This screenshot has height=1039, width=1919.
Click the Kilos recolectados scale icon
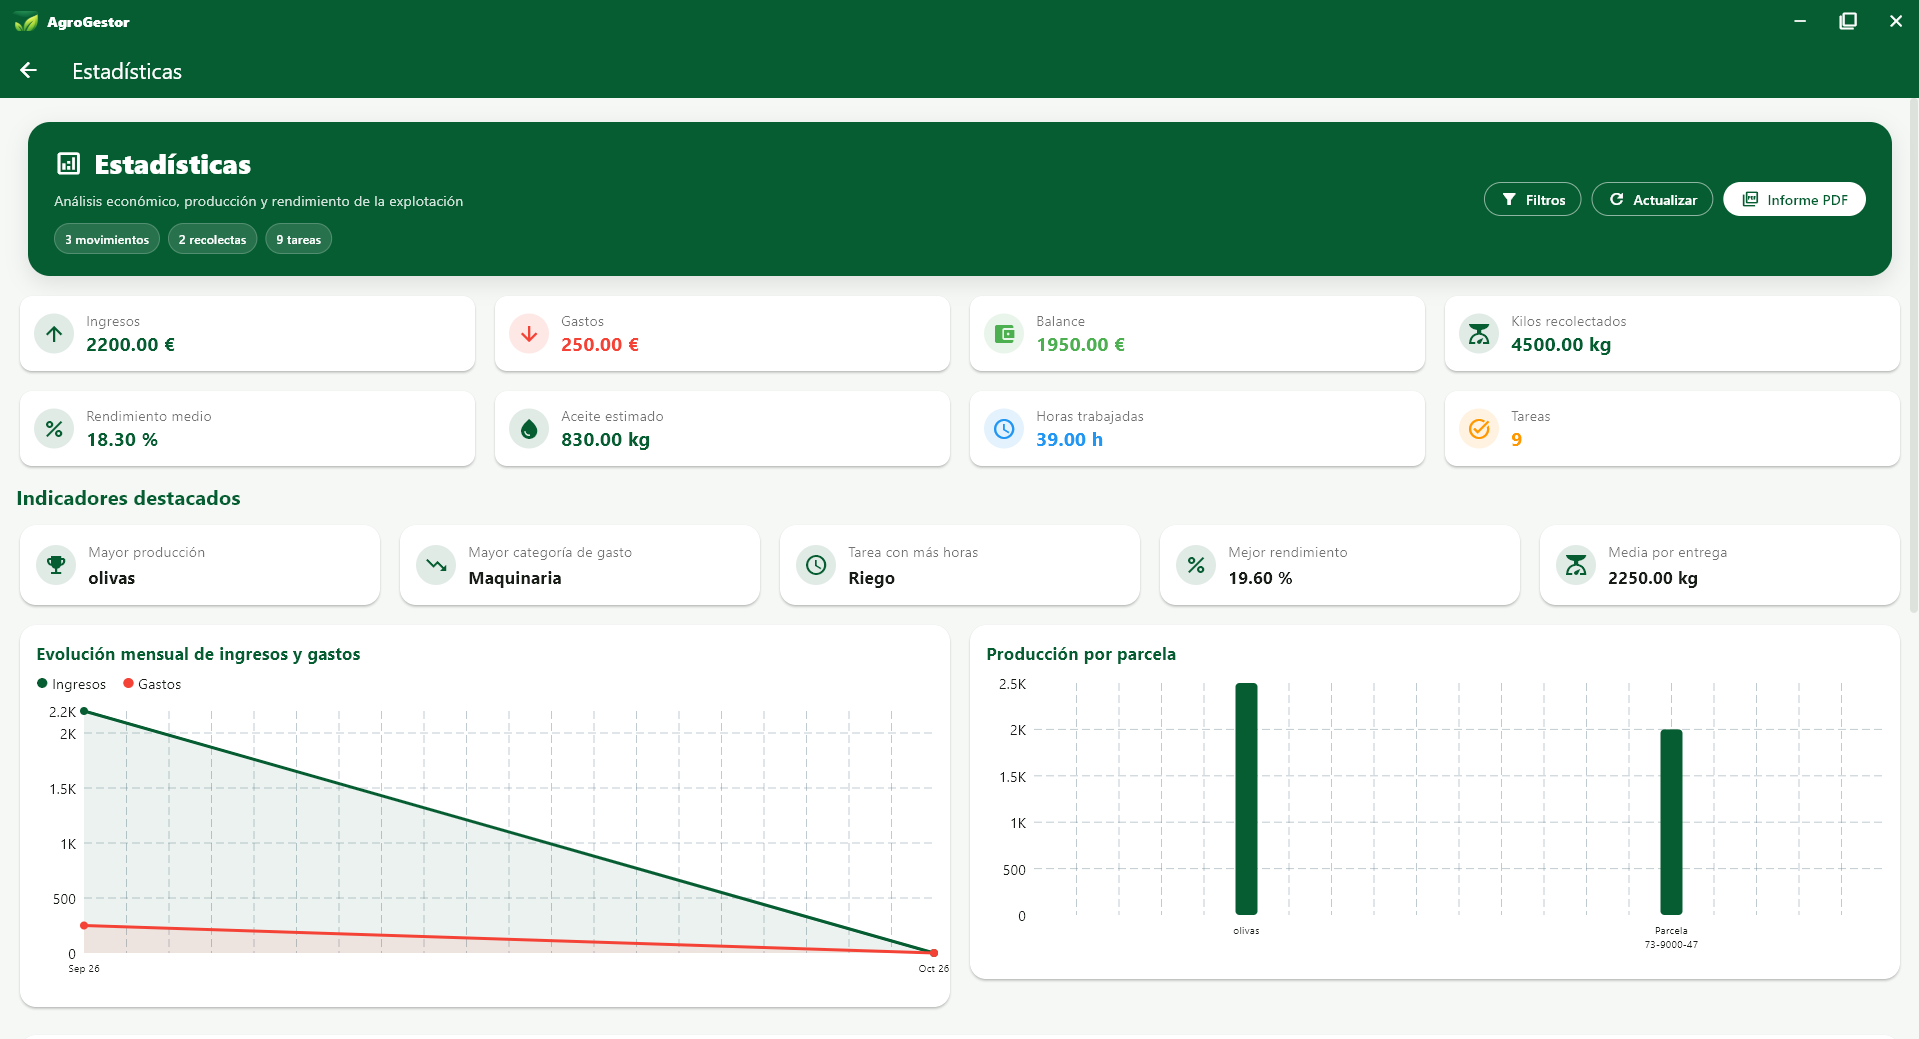(x=1479, y=334)
